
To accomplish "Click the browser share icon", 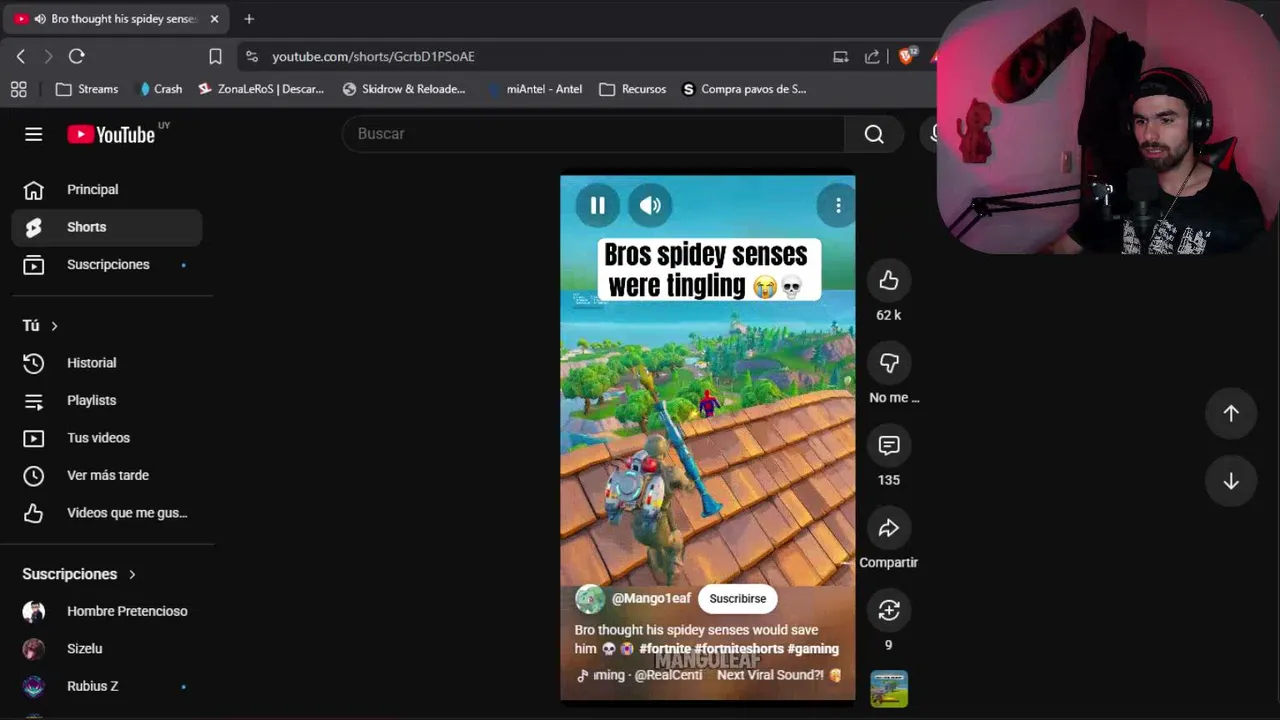I will (872, 57).
